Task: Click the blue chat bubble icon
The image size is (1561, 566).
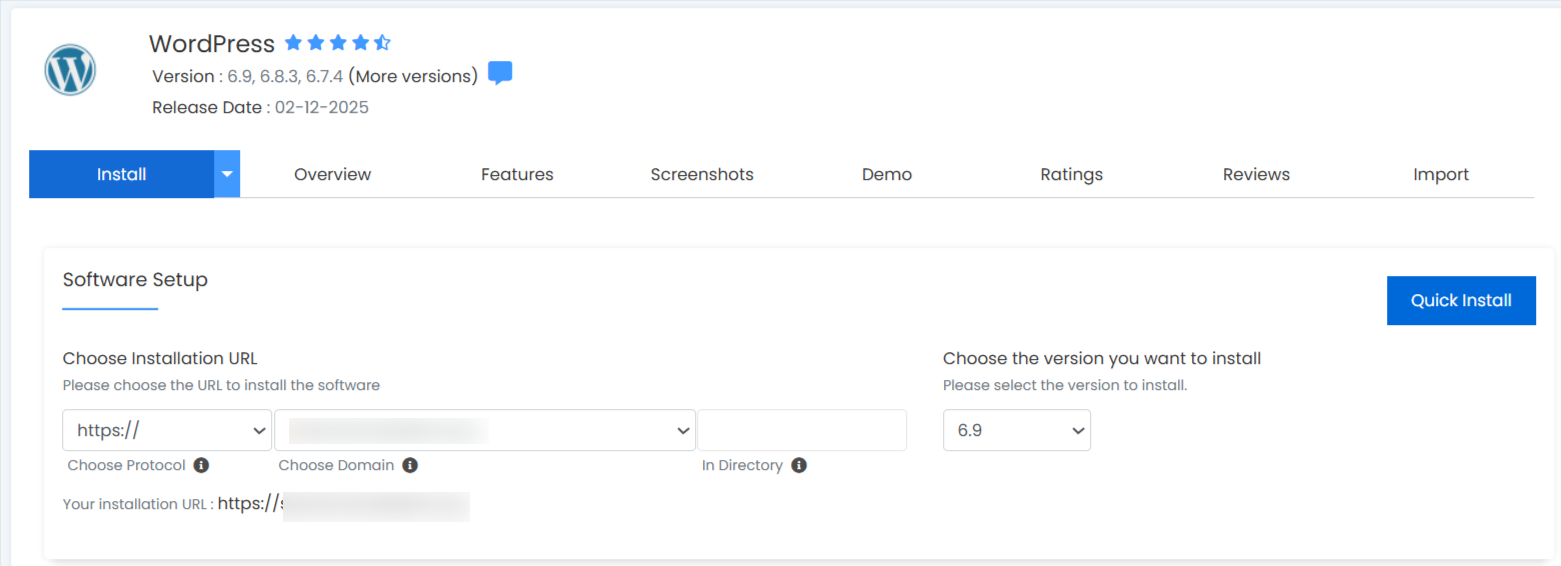Action: click(x=500, y=74)
